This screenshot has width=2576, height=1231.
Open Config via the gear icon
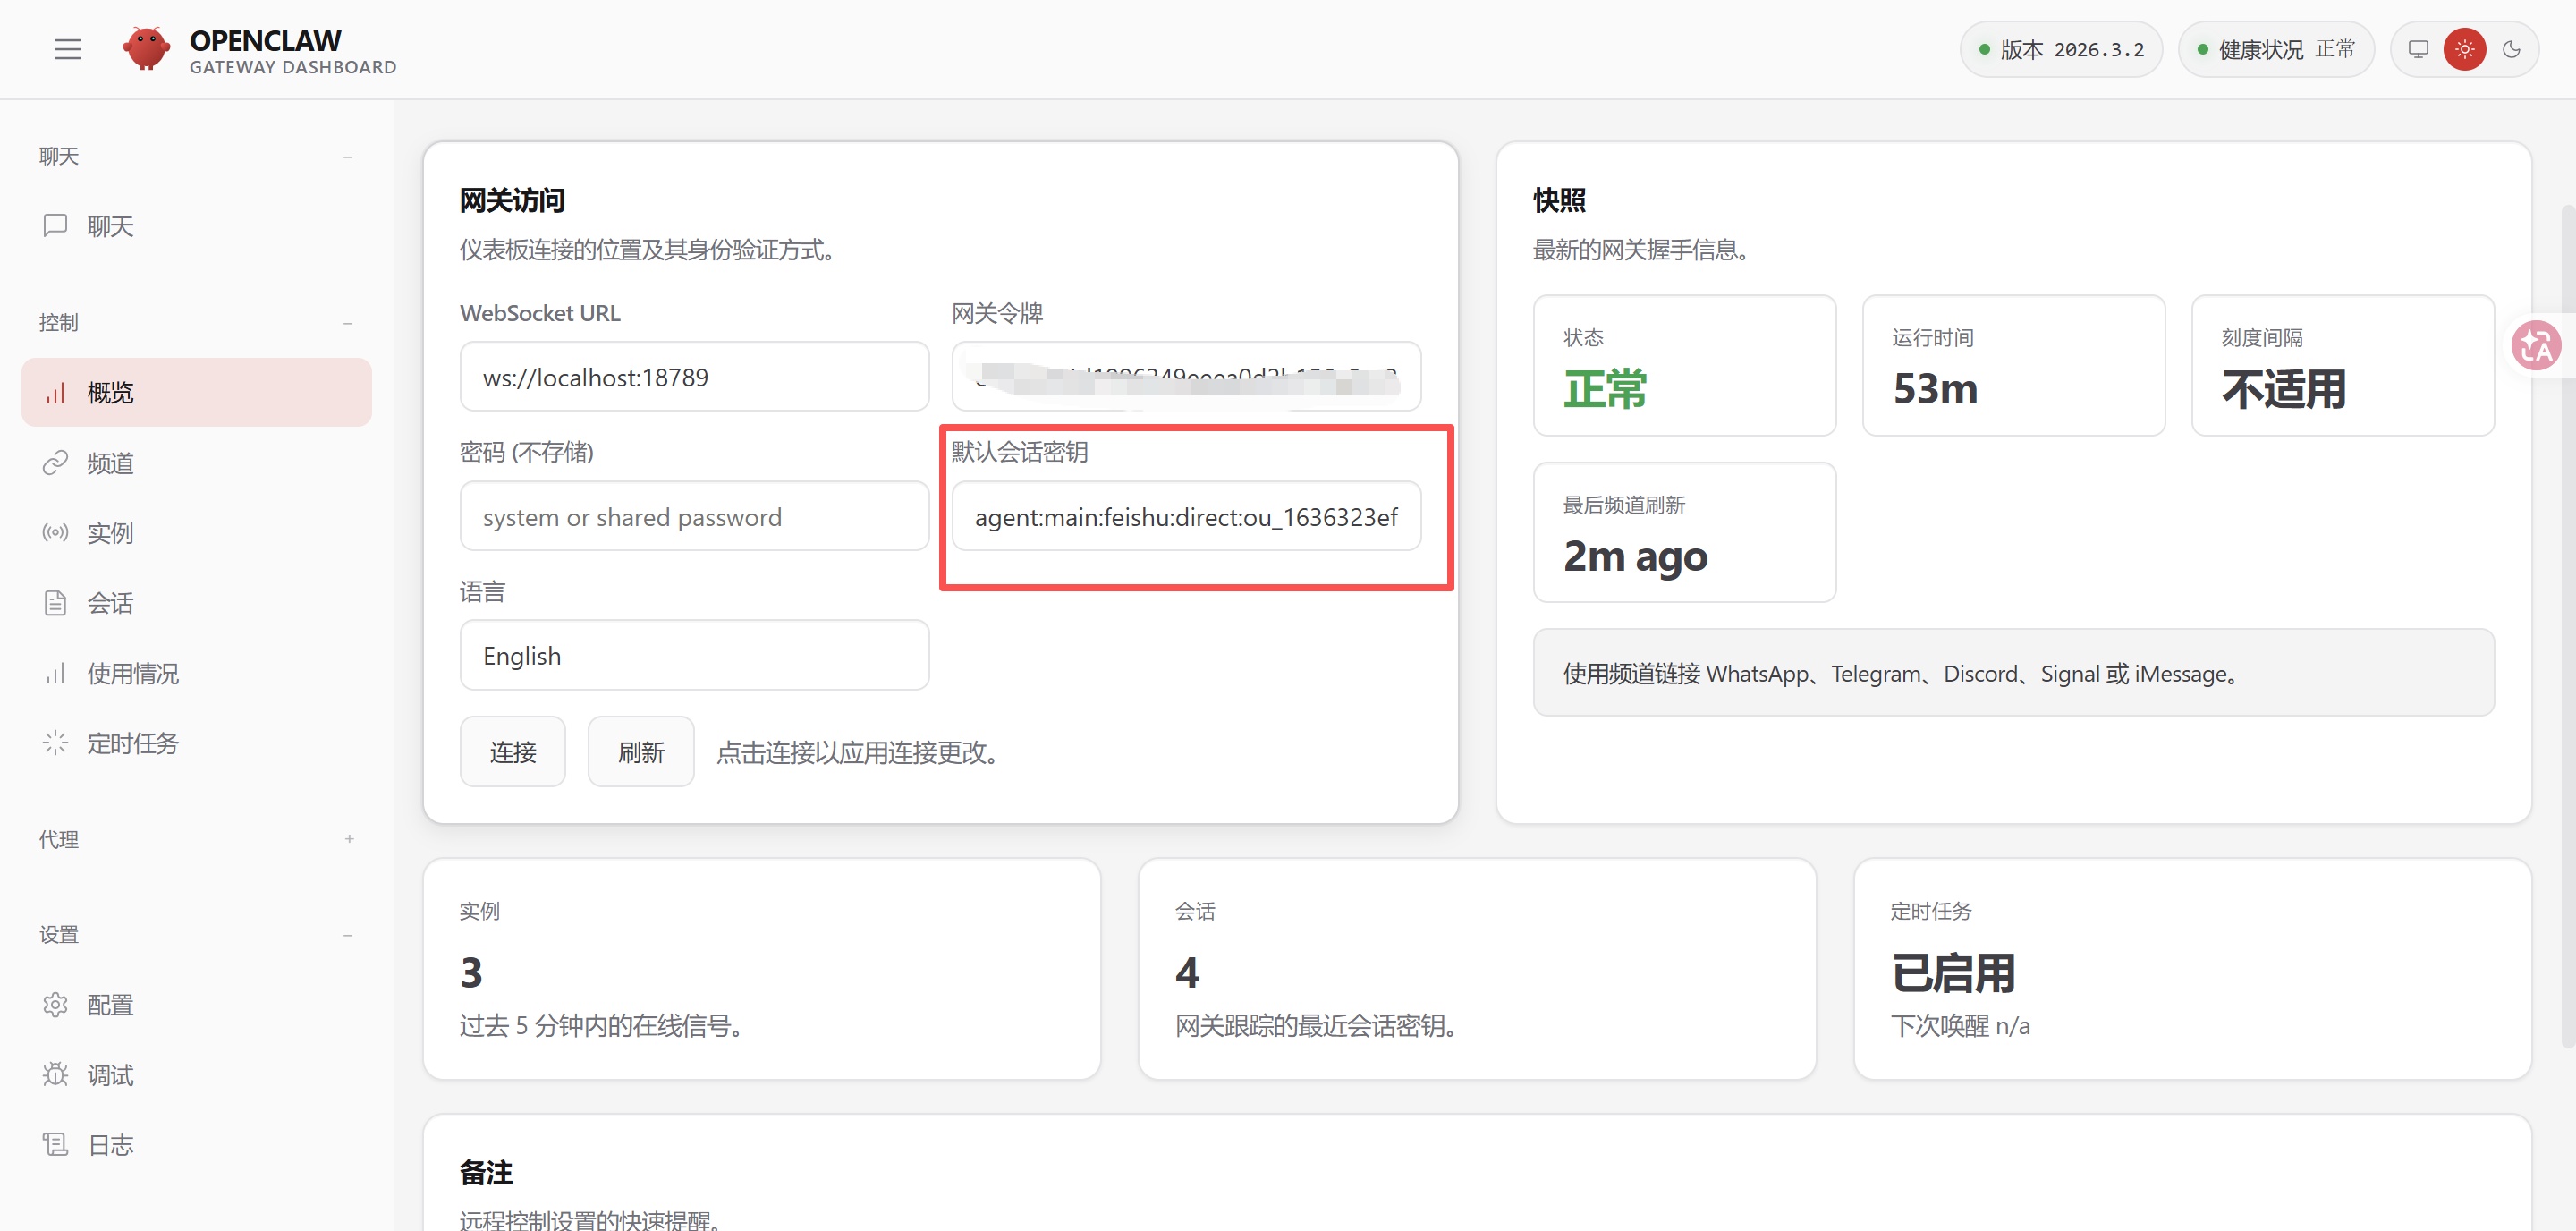[55, 1004]
